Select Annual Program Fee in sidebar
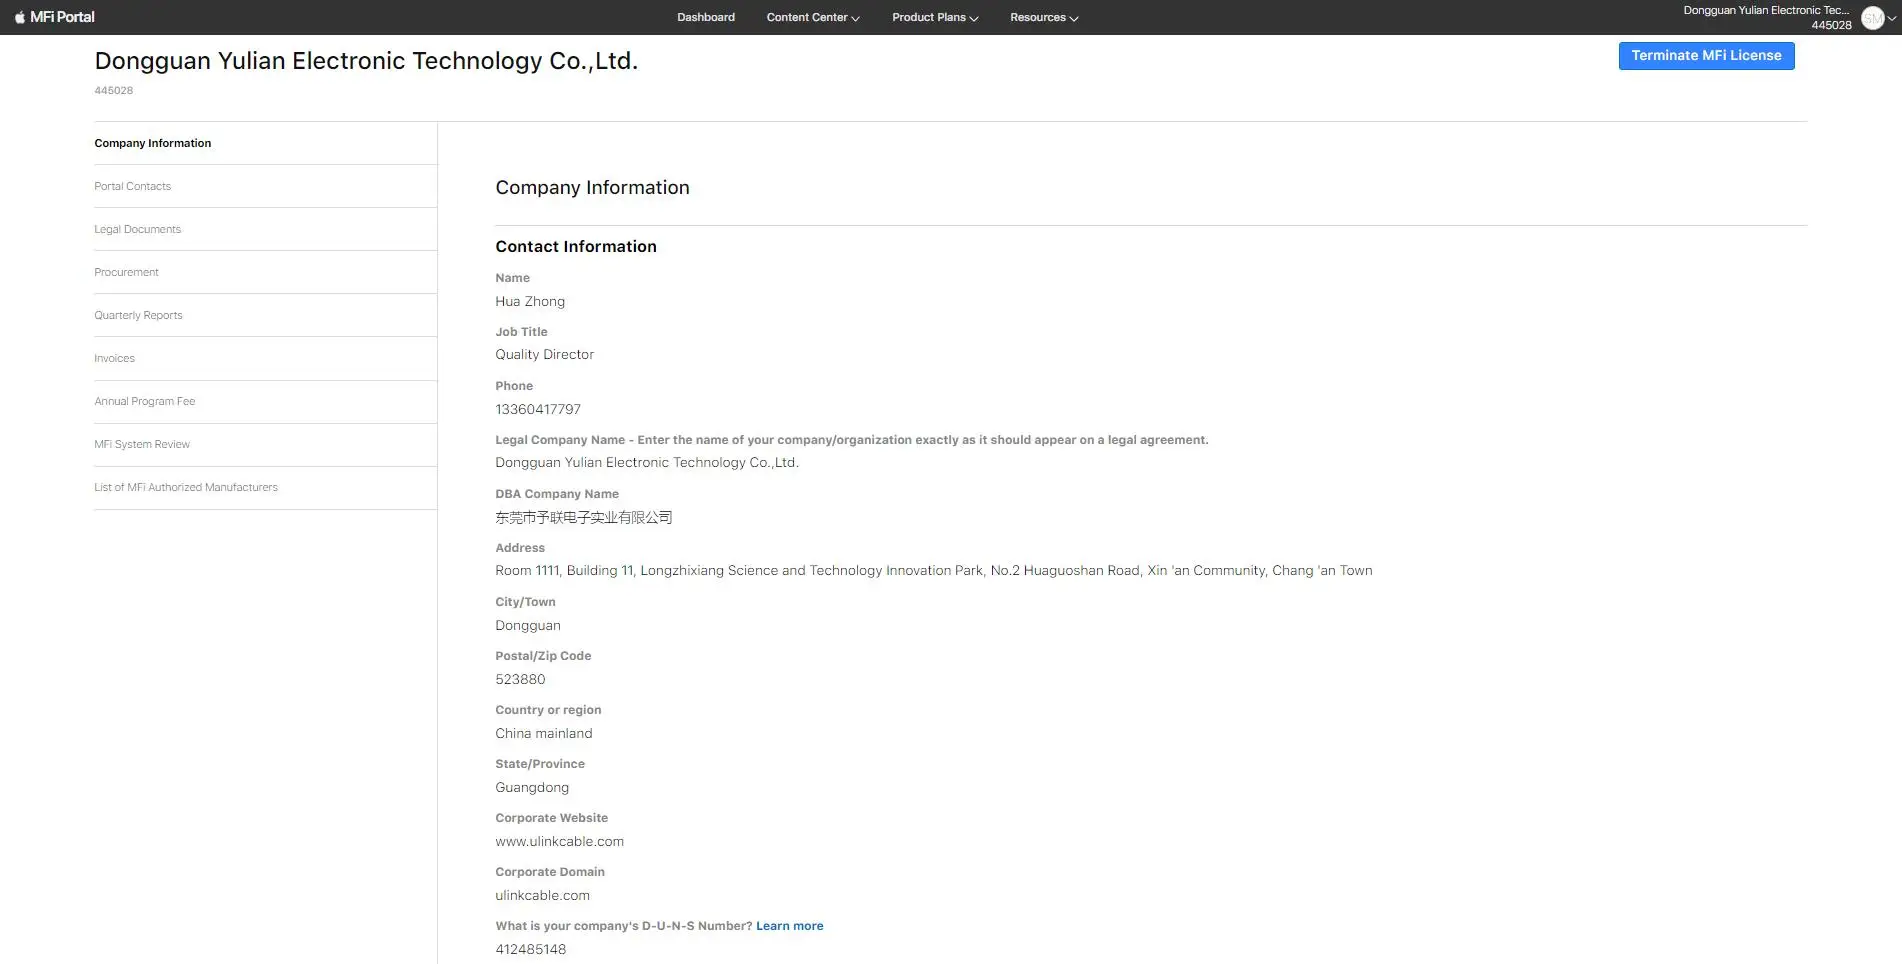The width and height of the screenshot is (1902, 964). [145, 401]
